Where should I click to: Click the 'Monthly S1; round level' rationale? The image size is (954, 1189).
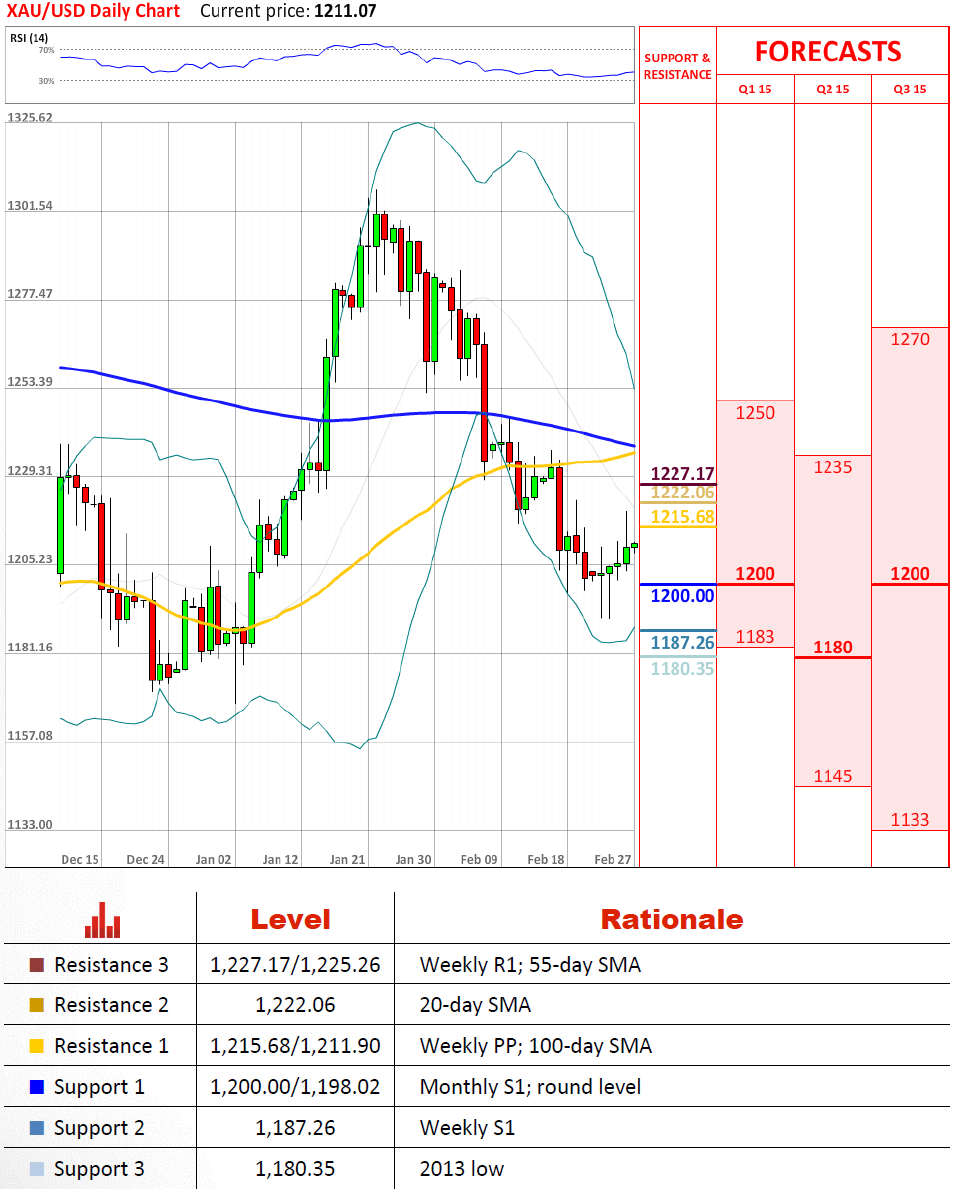point(530,1087)
